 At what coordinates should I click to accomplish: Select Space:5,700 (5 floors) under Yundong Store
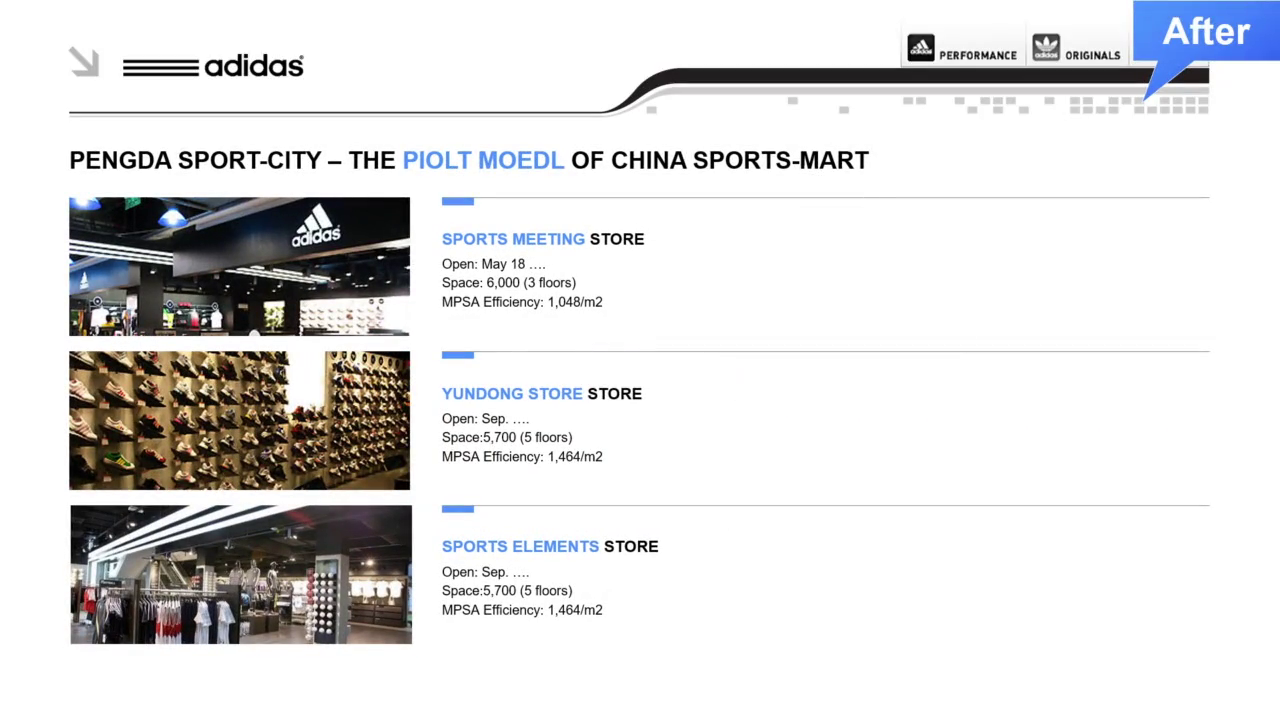tap(507, 438)
